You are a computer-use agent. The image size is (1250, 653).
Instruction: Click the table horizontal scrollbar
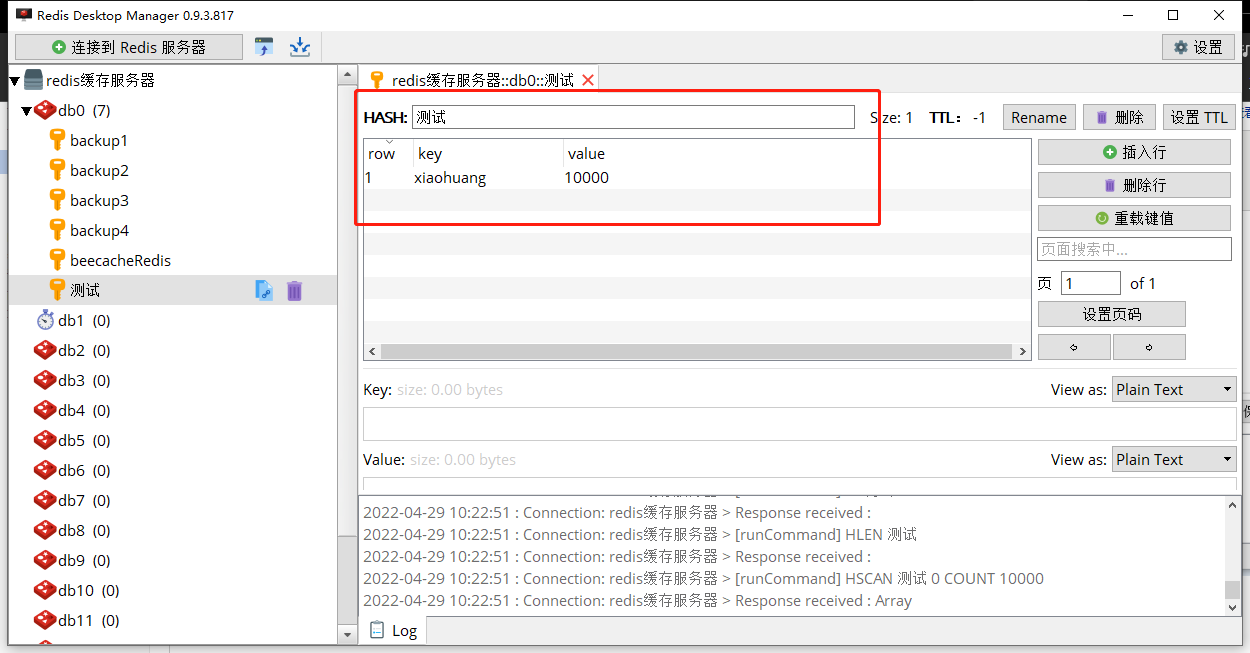pyautogui.click(x=697, y=352)
